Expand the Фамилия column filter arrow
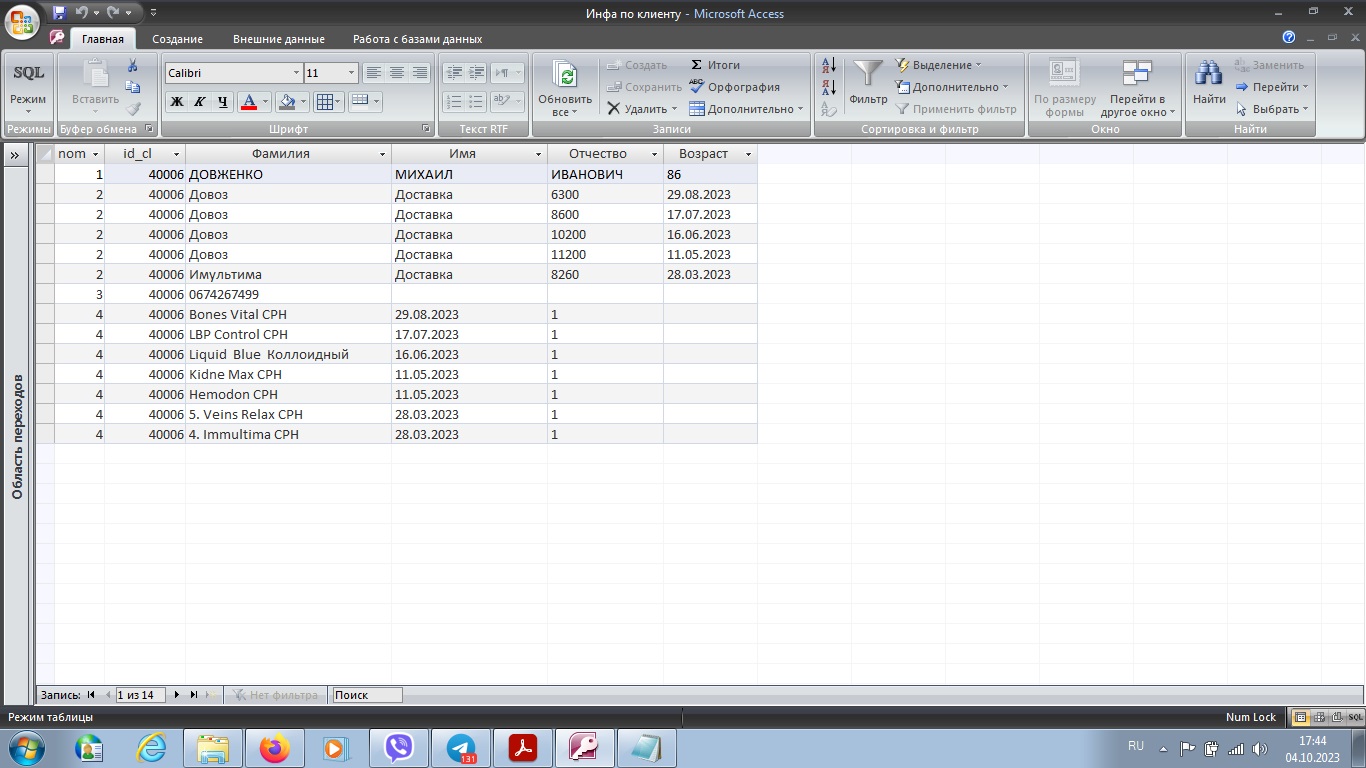The width and height of the screenshot is (1366, 768). [382, 155]
